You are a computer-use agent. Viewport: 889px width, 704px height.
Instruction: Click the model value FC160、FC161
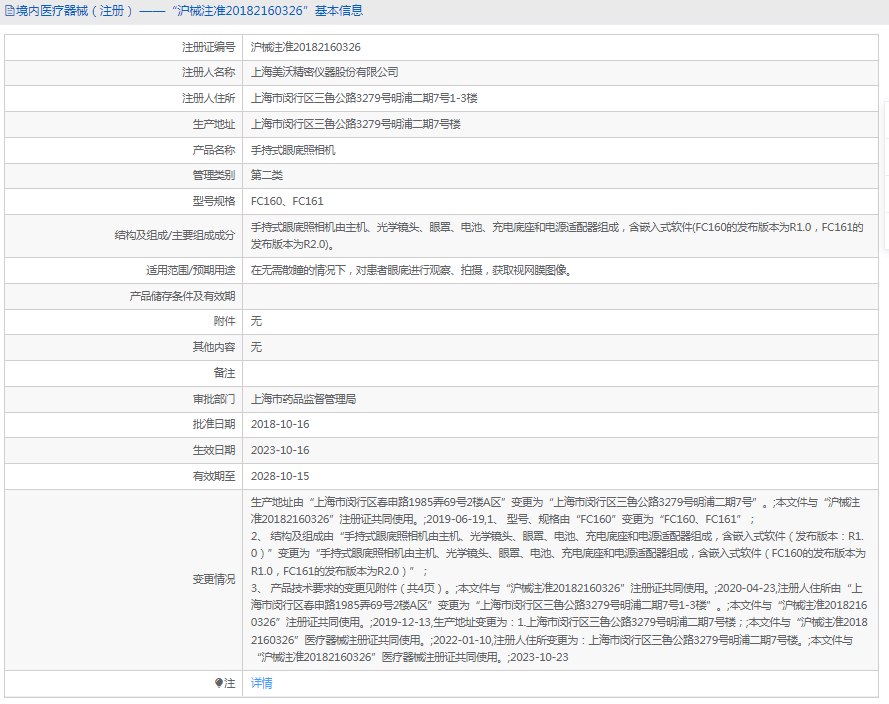tap(287, 201)
